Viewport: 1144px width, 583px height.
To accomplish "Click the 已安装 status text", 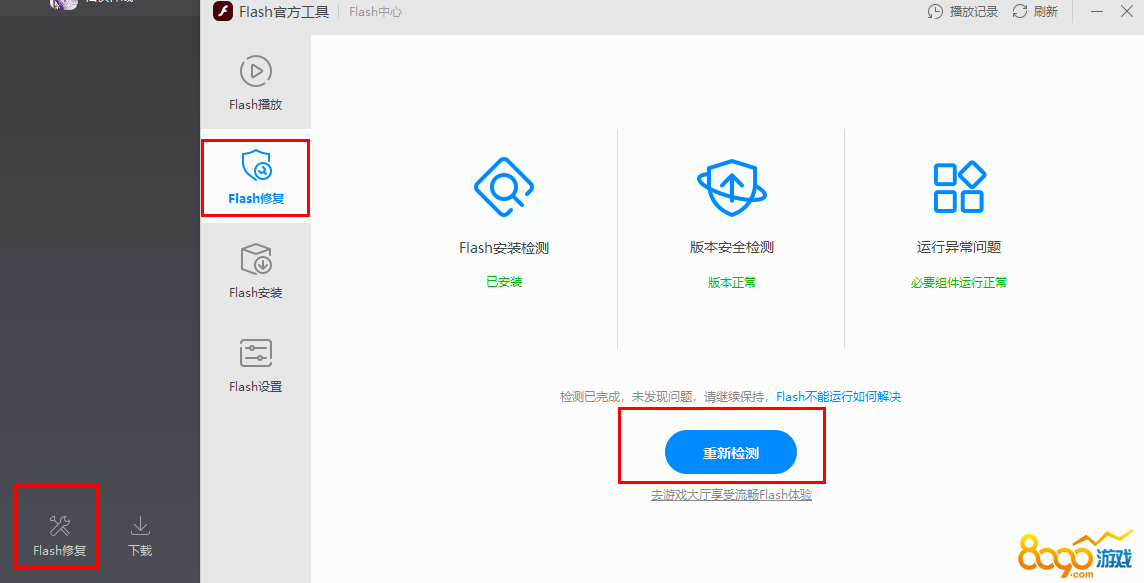I will pos(504,282).
